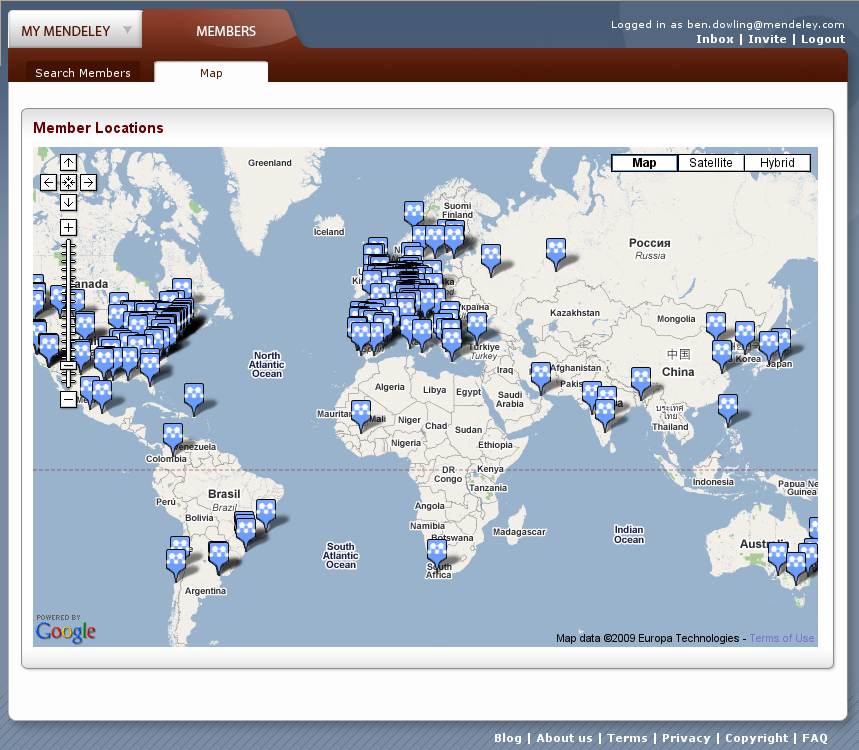Open the Privacy footer link
Viewport: 859px width, 750px height.
tap(686, 738)
